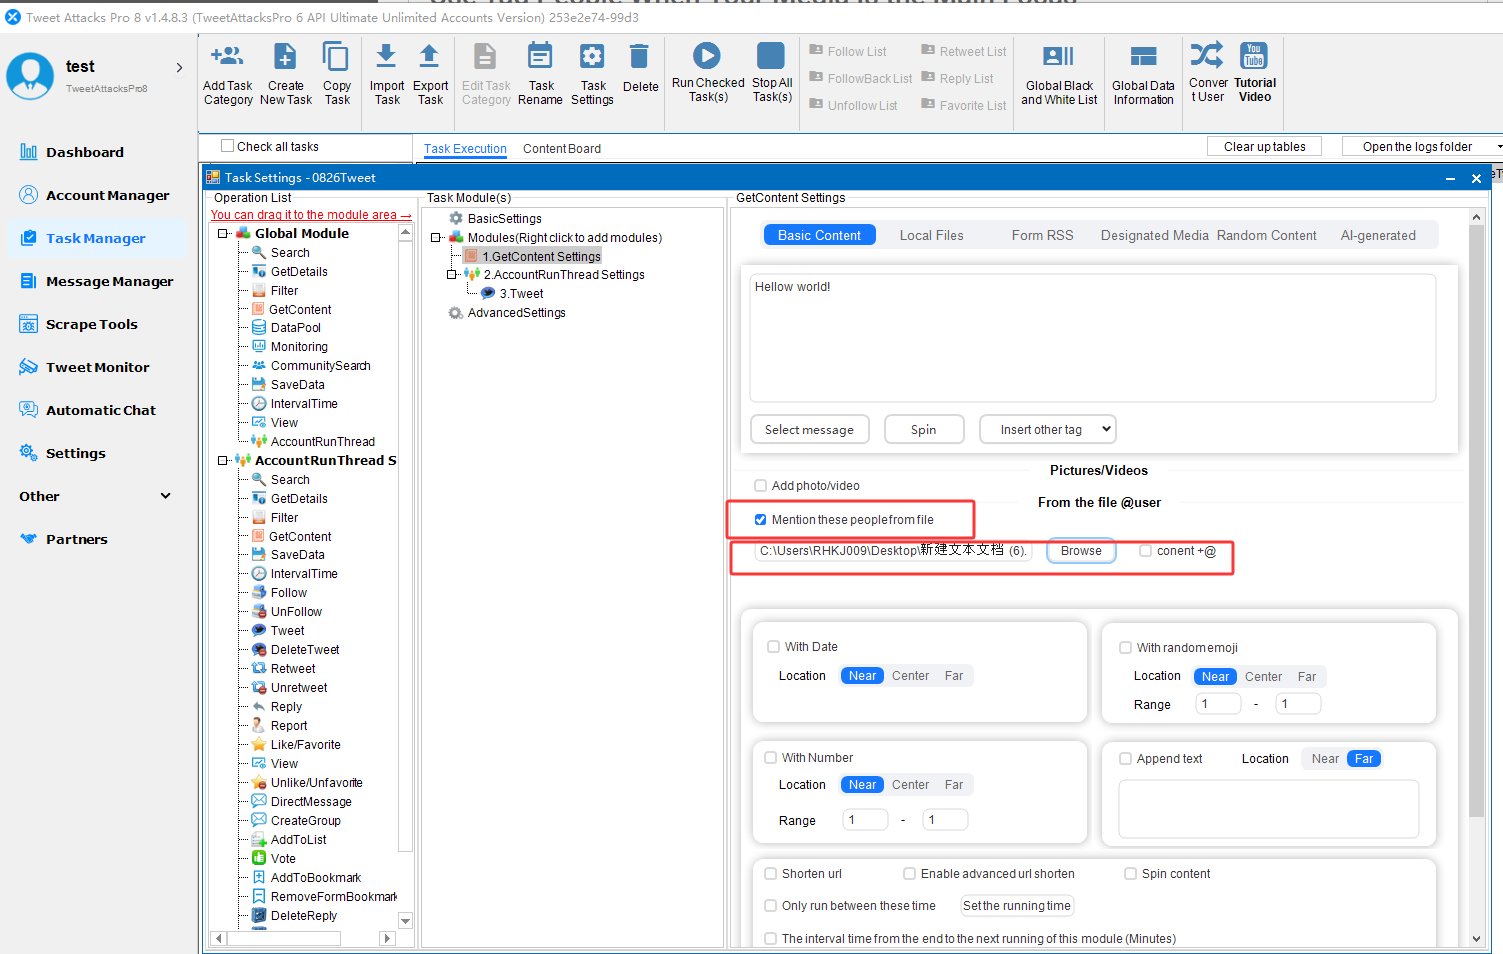Image resolution: width=1503 pixels, height=954 pixels.
Task: Click the Delete trash icon
Action: [x=640, y=56]
